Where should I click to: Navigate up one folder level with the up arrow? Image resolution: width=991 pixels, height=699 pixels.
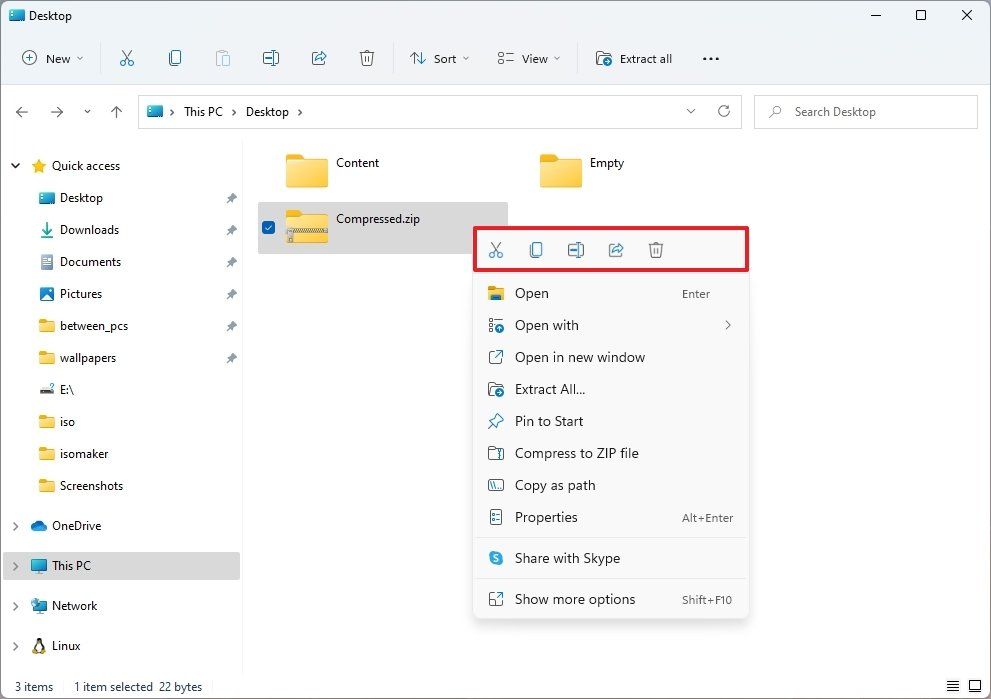tap(116, 111)
